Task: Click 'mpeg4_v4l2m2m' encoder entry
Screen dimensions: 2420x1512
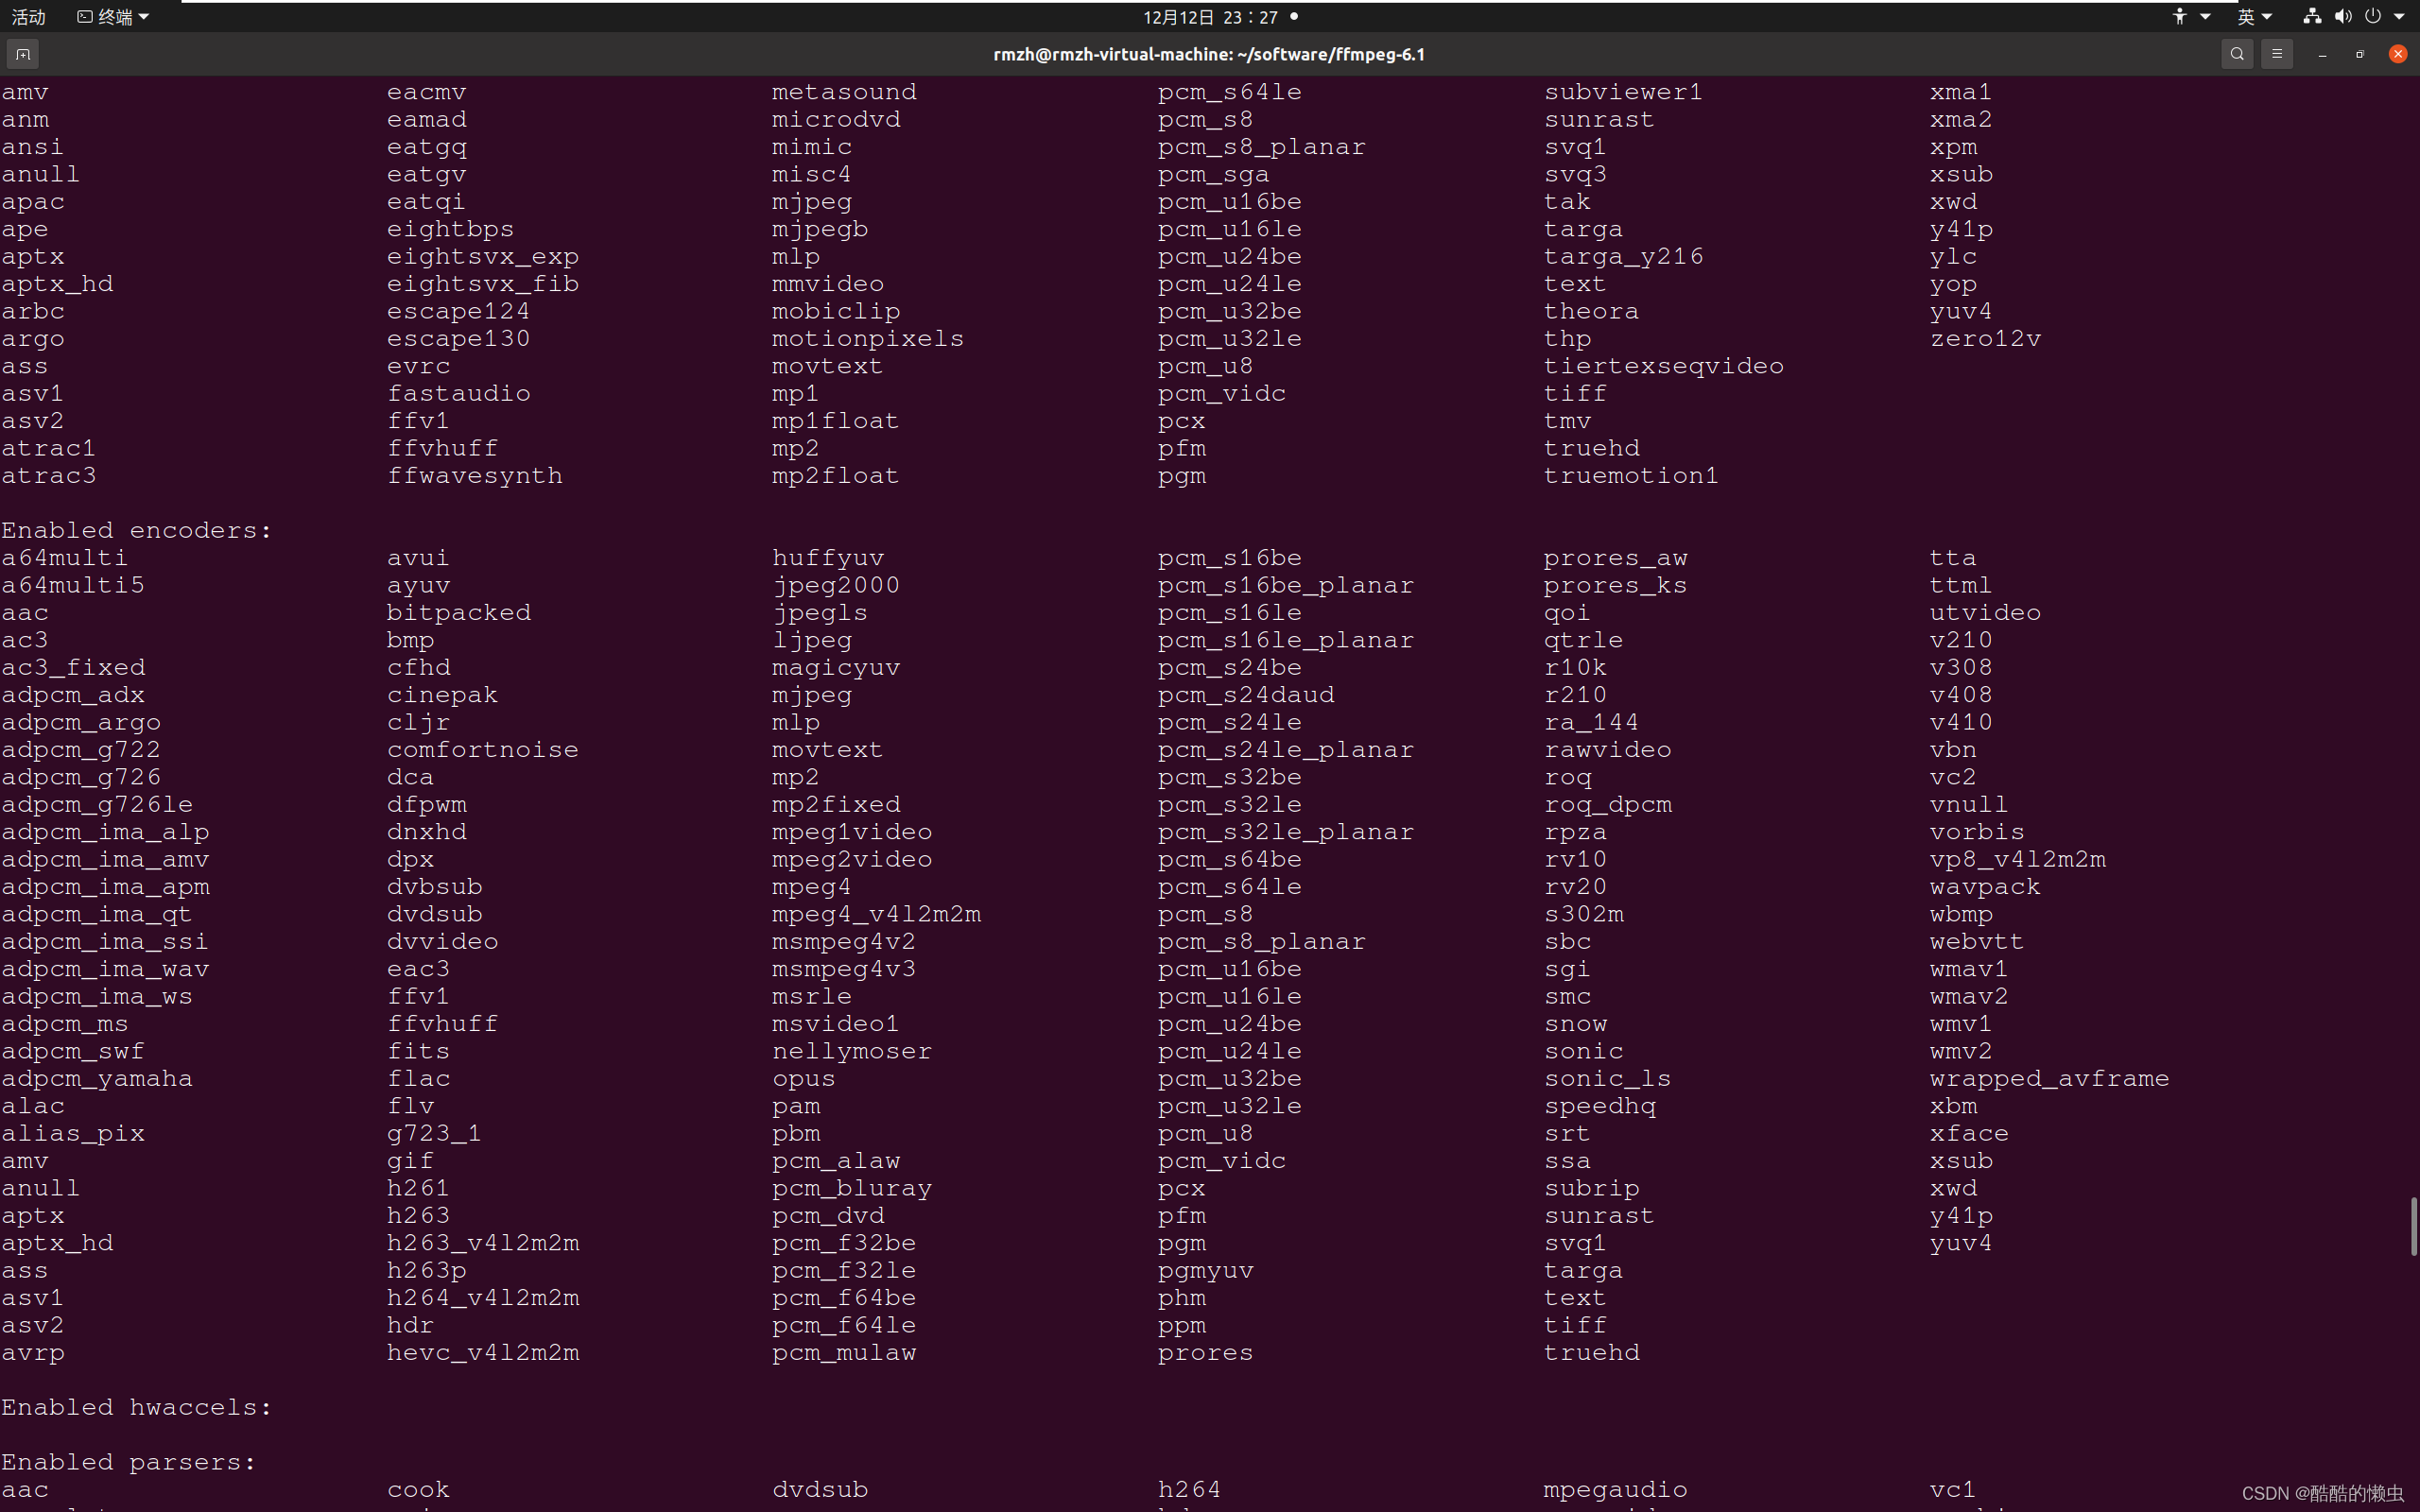Action: click(876, 914)
